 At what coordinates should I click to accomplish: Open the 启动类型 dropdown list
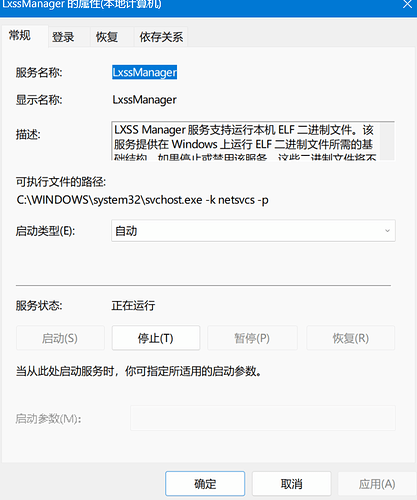(253, 231)
